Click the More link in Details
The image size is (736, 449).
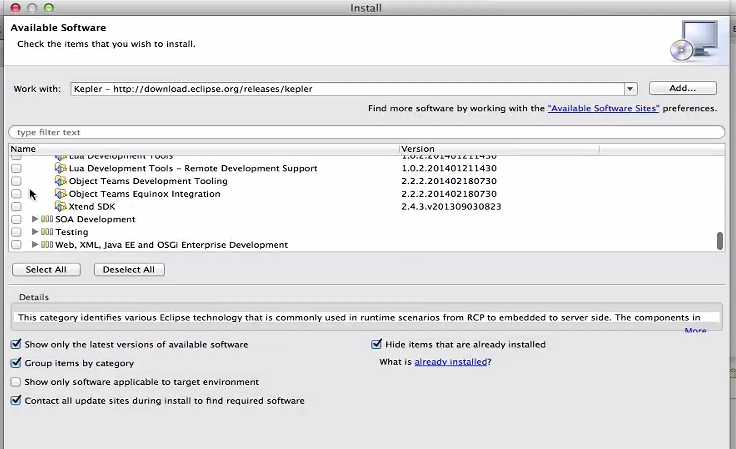695,331
